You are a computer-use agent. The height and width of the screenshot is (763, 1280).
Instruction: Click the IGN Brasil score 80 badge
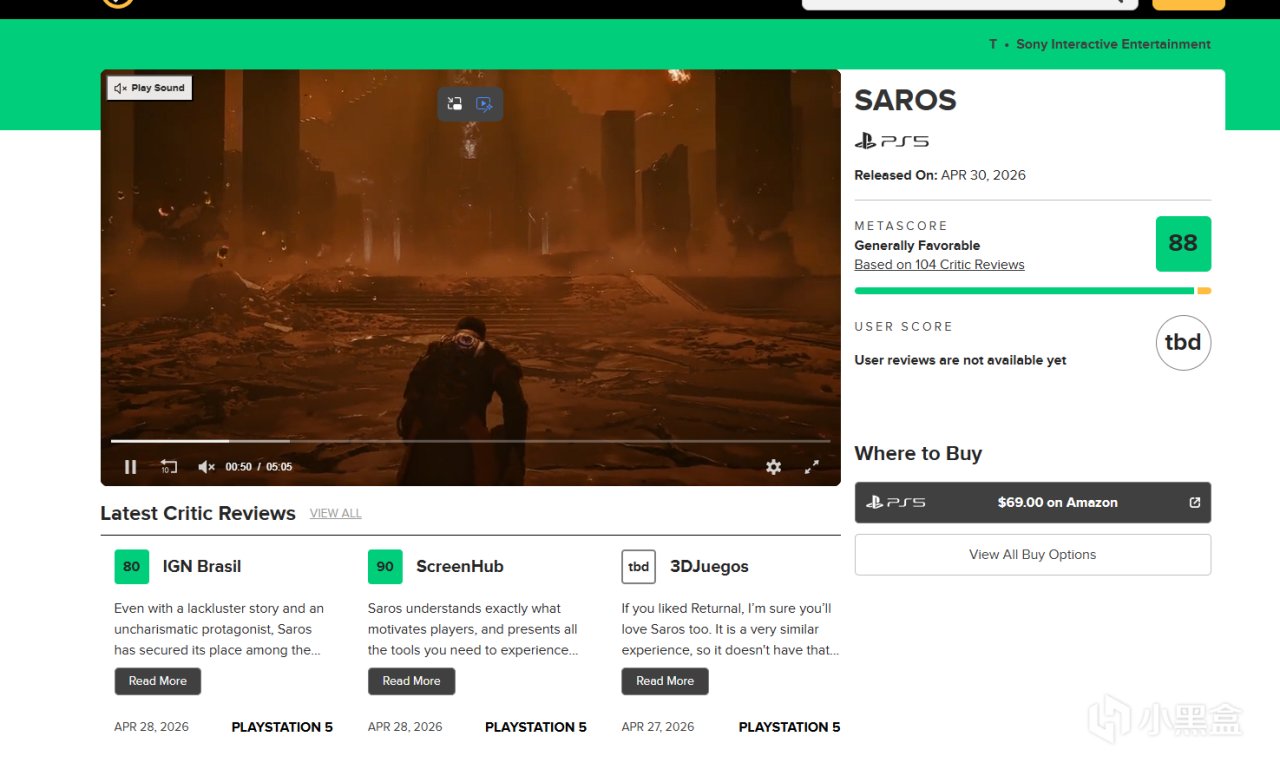point(132,566)
